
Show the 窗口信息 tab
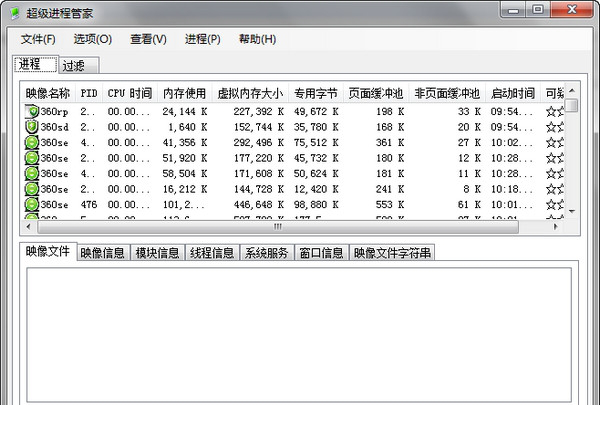click(x=321, y=253)
